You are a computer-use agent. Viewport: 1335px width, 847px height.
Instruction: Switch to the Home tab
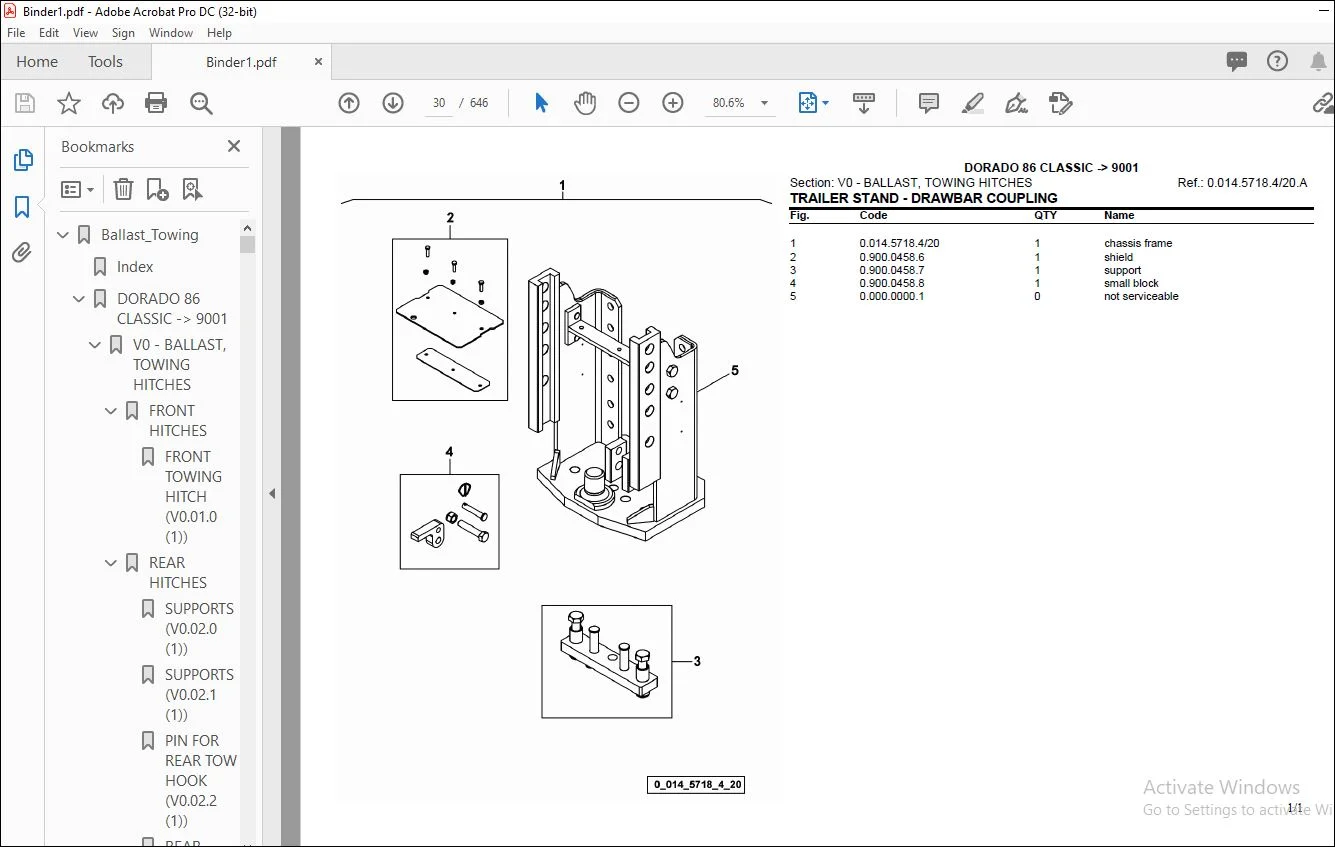(x=37, y=61)
